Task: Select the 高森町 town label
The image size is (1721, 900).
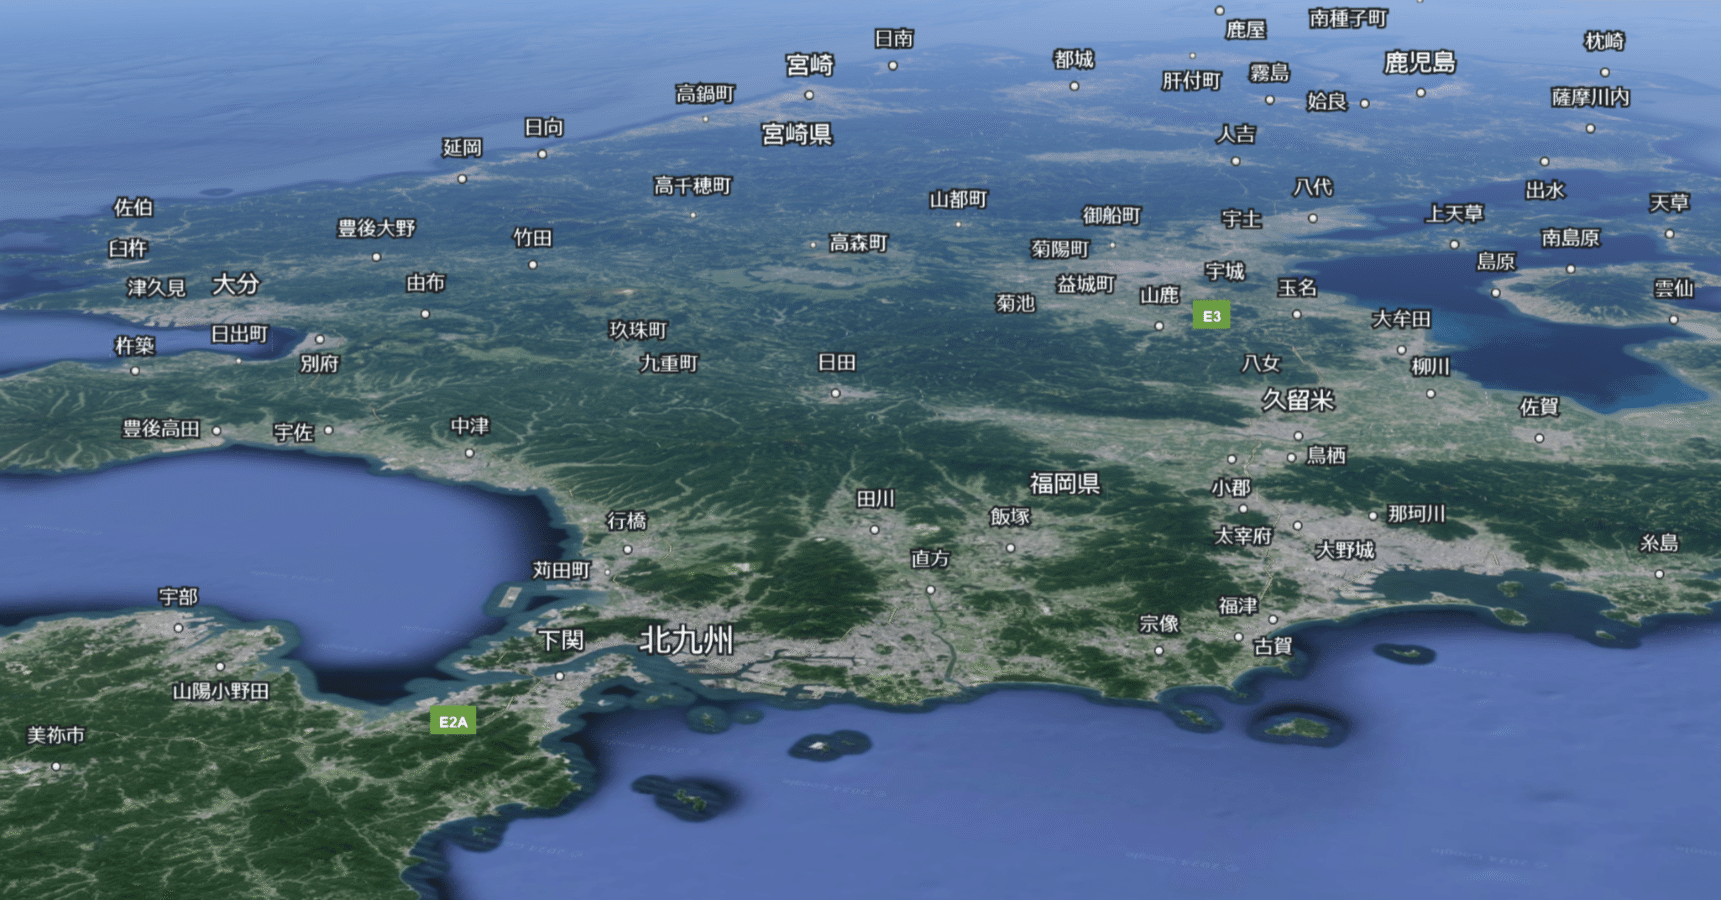Action: pyautogui.click(x=858, y=243)
